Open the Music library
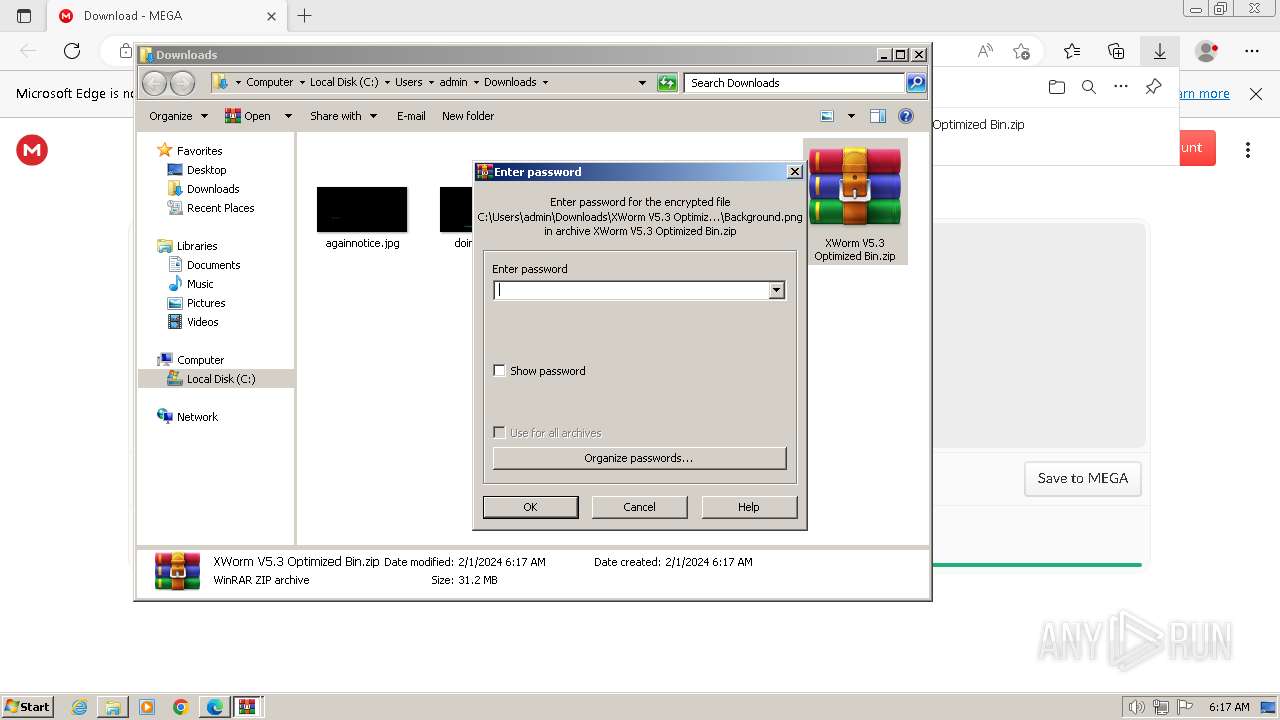1280x720 pixels. pyautogui.click(x=200, y=284)
